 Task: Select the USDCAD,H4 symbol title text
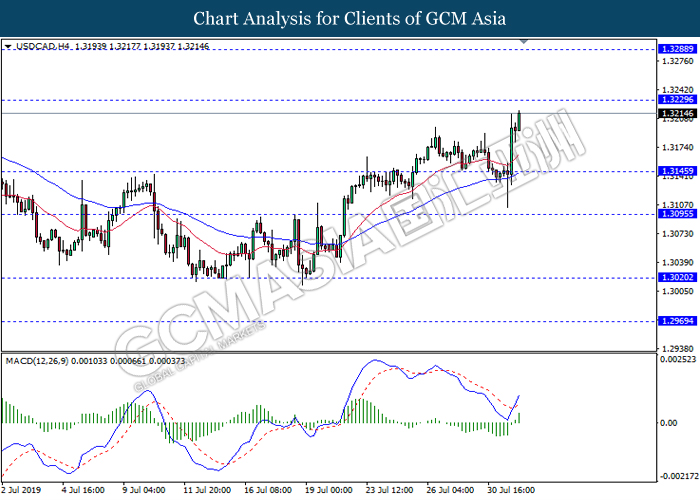(43, 46)
